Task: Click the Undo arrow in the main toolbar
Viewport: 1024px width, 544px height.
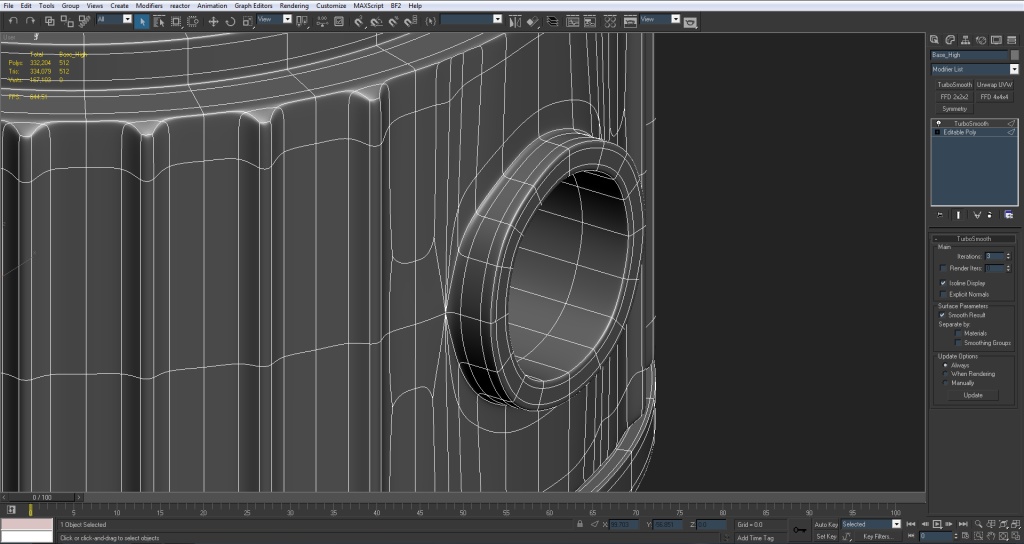Action: pyautogui.click(x=12, y=20)
